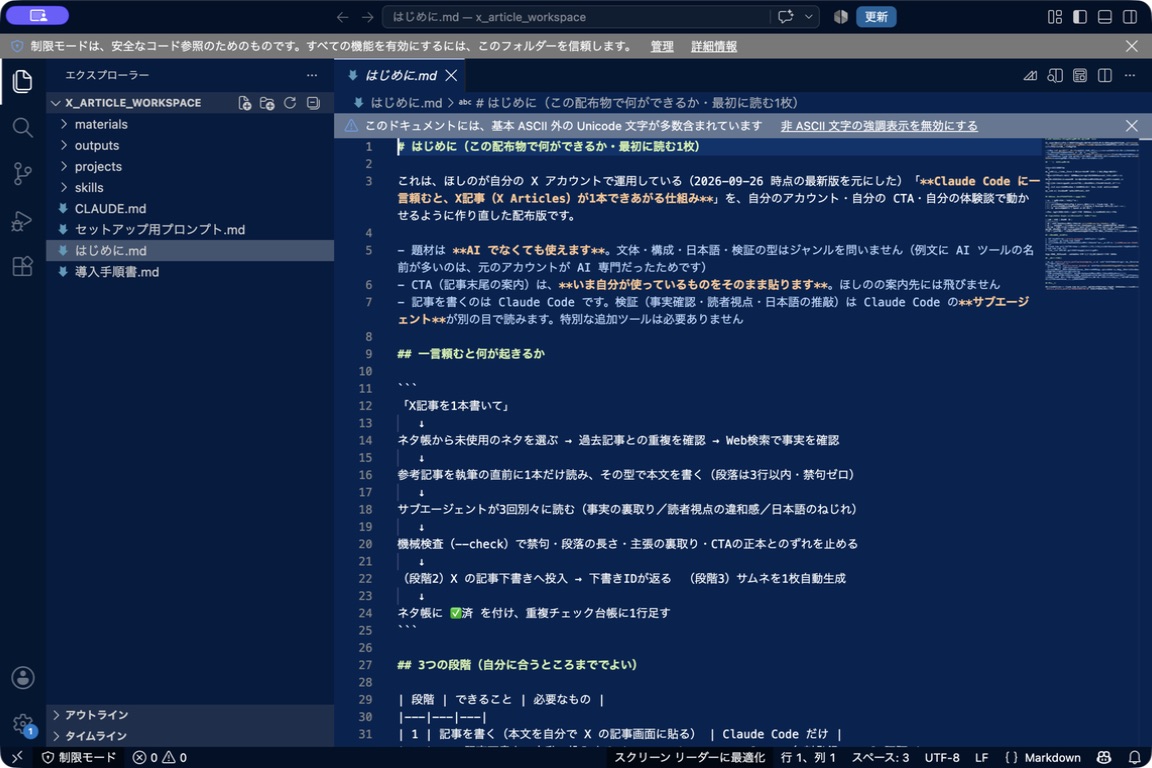Image resolution: width=1152 pixels, height=768 pixels.
Task: Open editor More Actions ellipsis
Action: point(1129,76)
